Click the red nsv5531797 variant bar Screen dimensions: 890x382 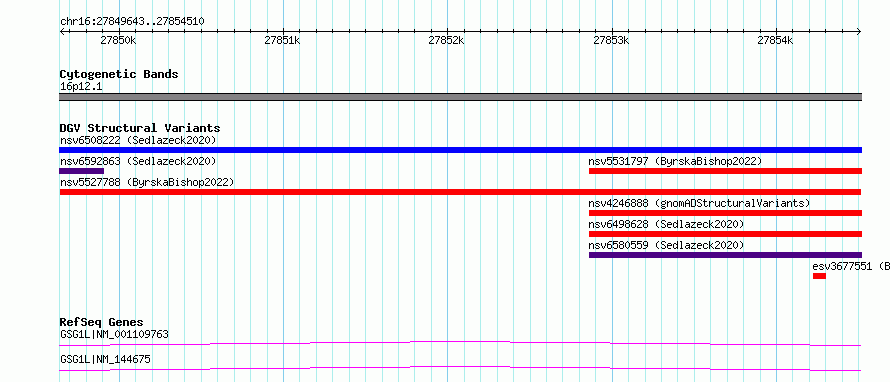pos(725,171)
